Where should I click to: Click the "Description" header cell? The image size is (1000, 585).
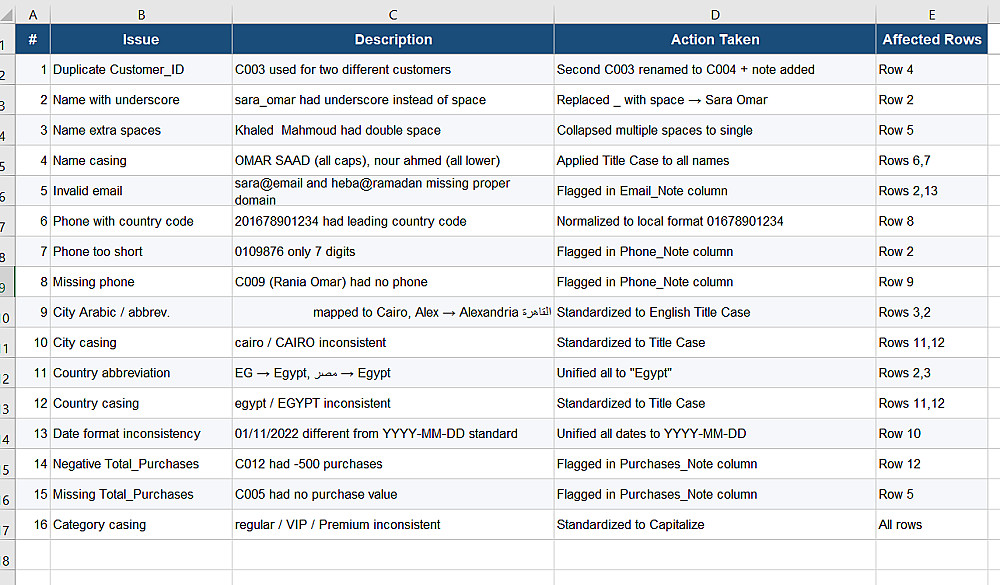click(393, 40)
